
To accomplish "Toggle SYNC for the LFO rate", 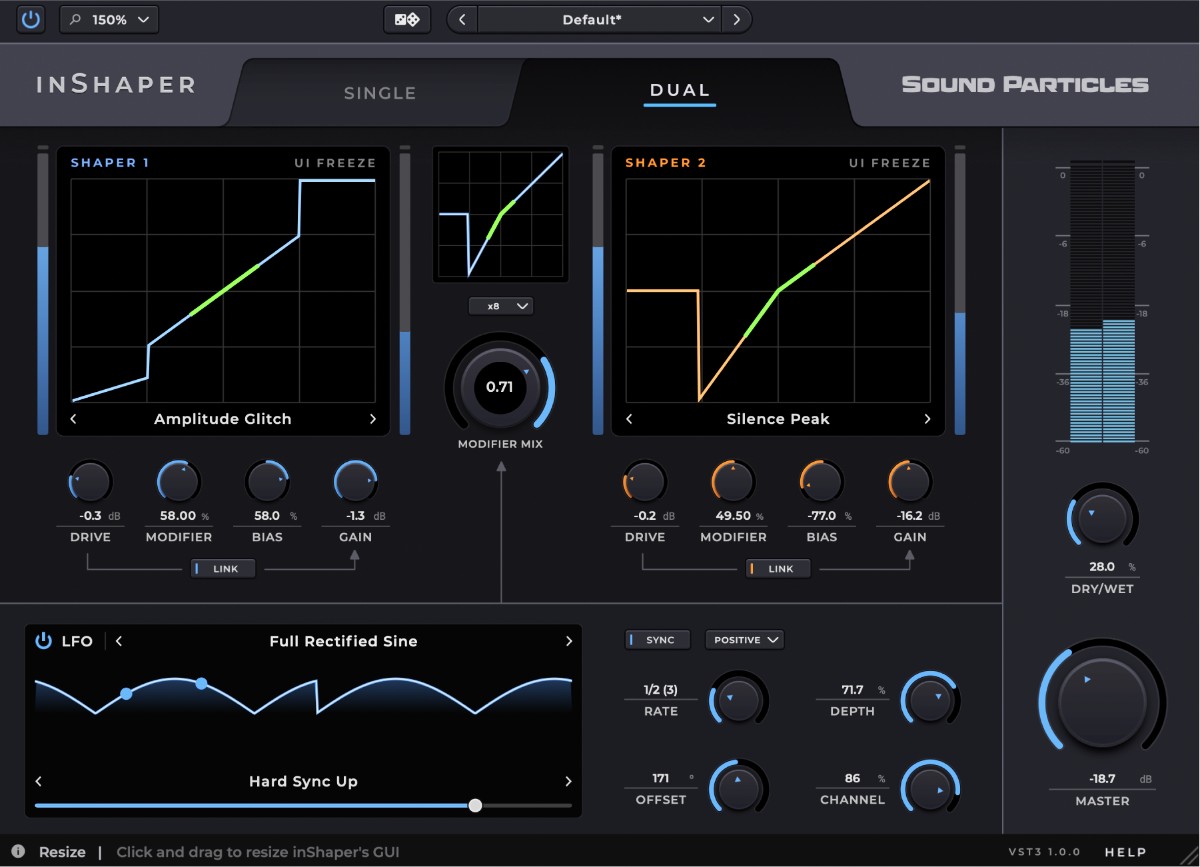I will click(x=657, y=639).
